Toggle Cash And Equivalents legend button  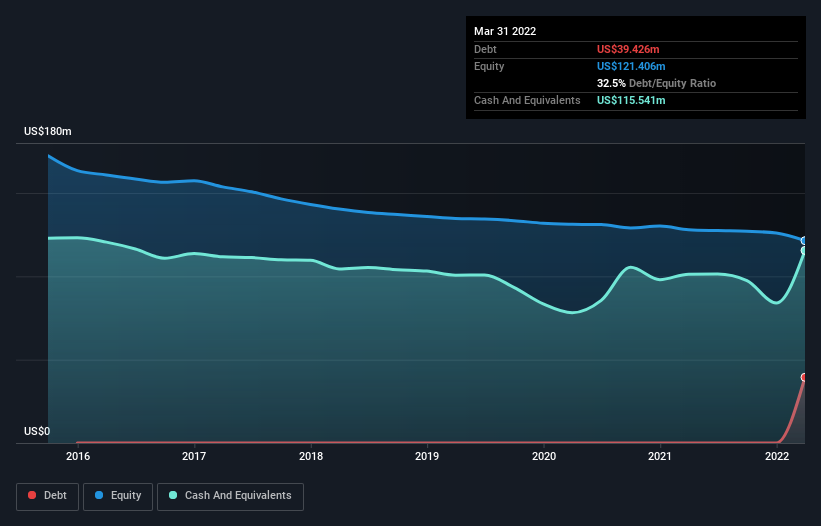coord(230,497)
